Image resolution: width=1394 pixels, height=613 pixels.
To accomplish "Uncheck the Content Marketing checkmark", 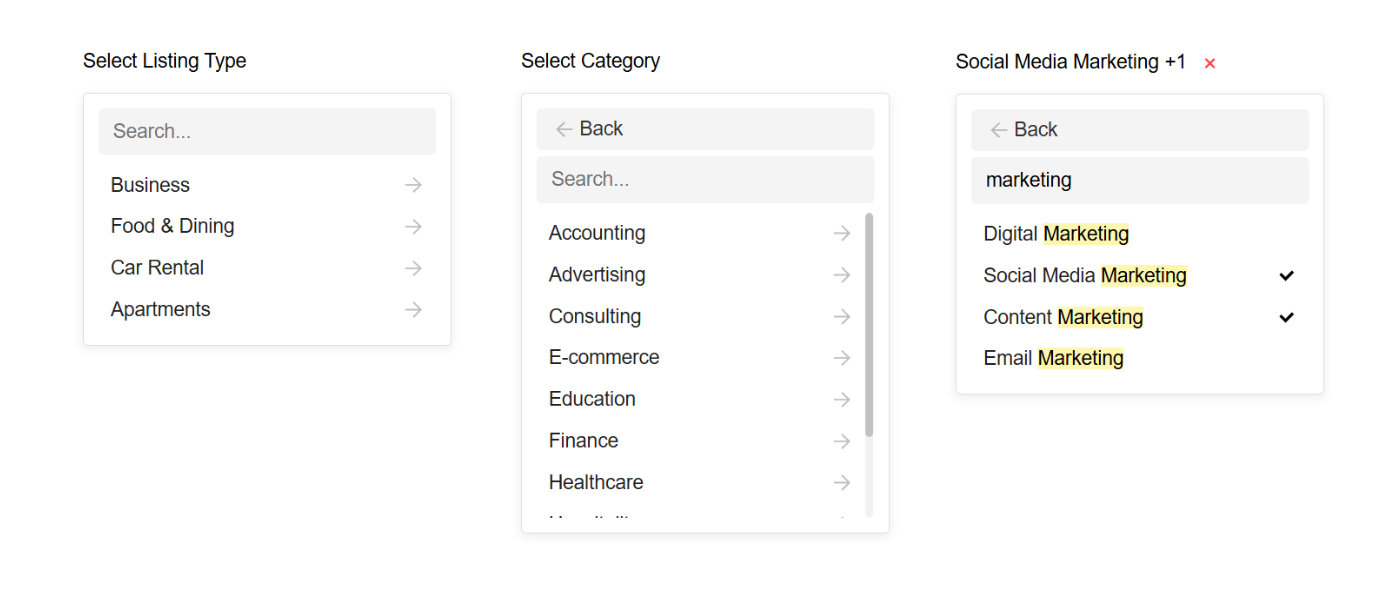I will 1286,318.
